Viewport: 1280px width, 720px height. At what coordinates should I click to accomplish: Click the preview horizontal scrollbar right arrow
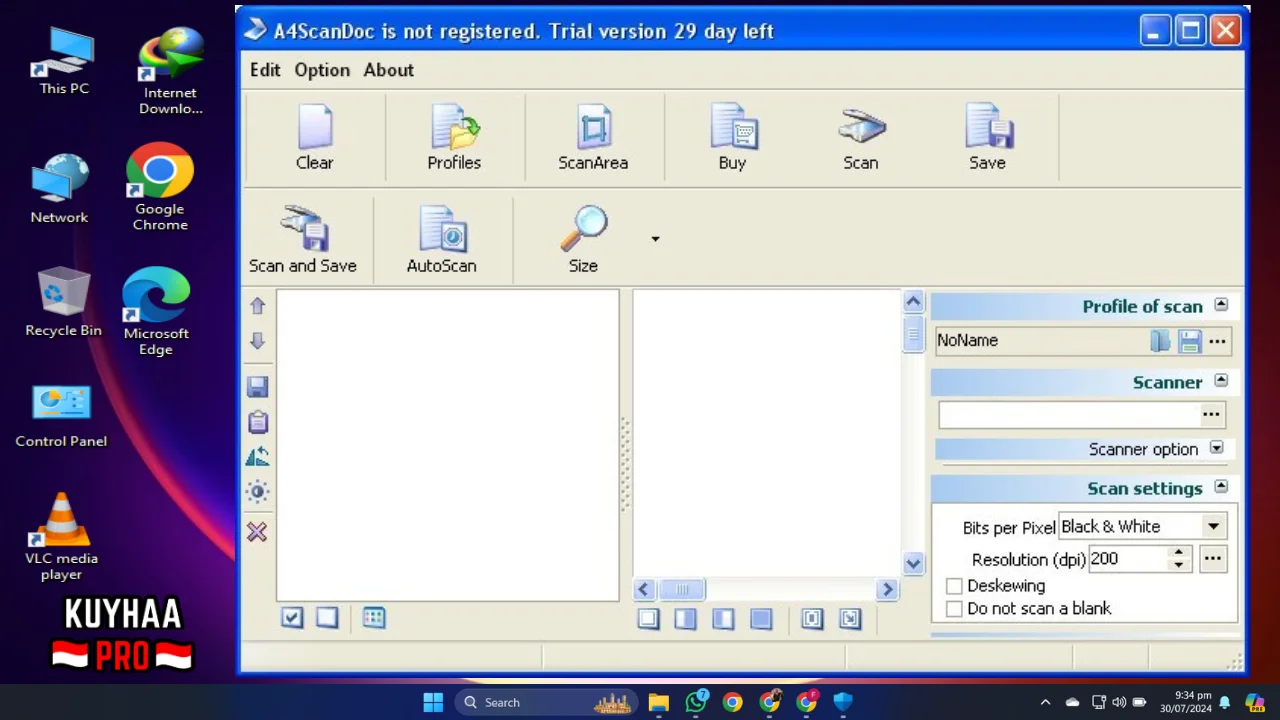[887, 590]
